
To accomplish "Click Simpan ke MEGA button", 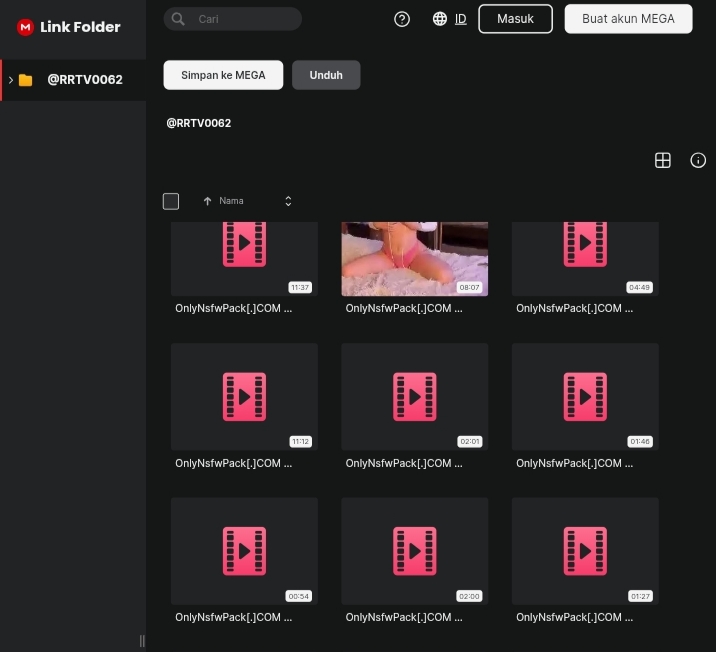I will click(223, 75).
